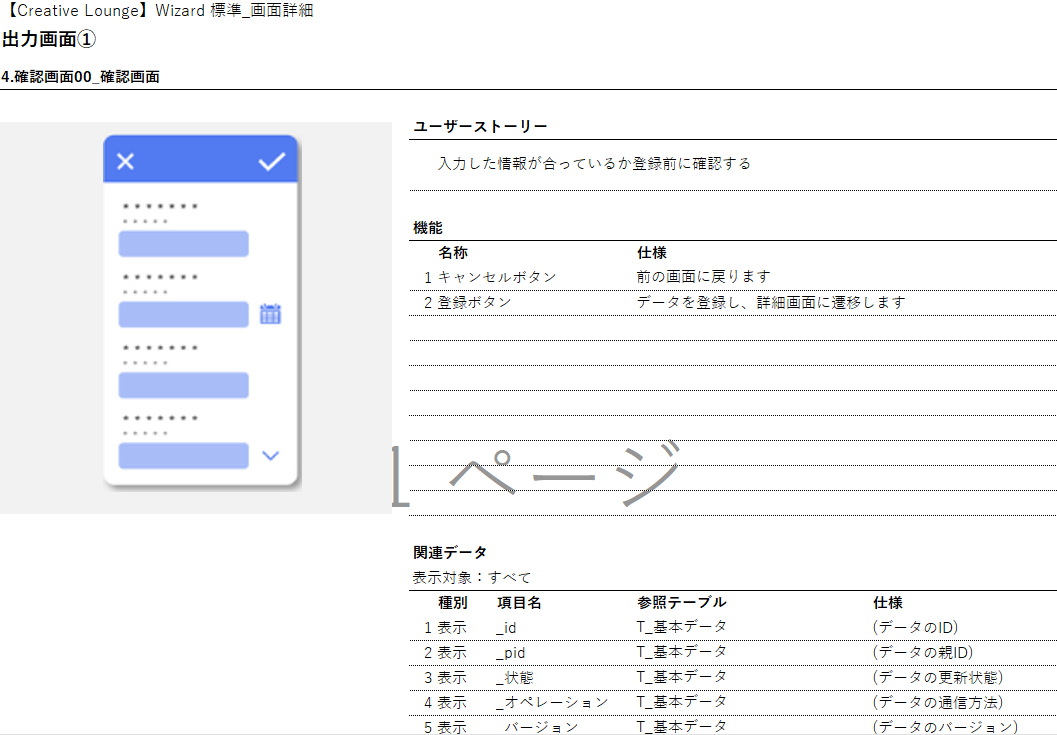Click the checkmark register icon in mockup
The image size is (1057, 735).
tap(271, 162)
